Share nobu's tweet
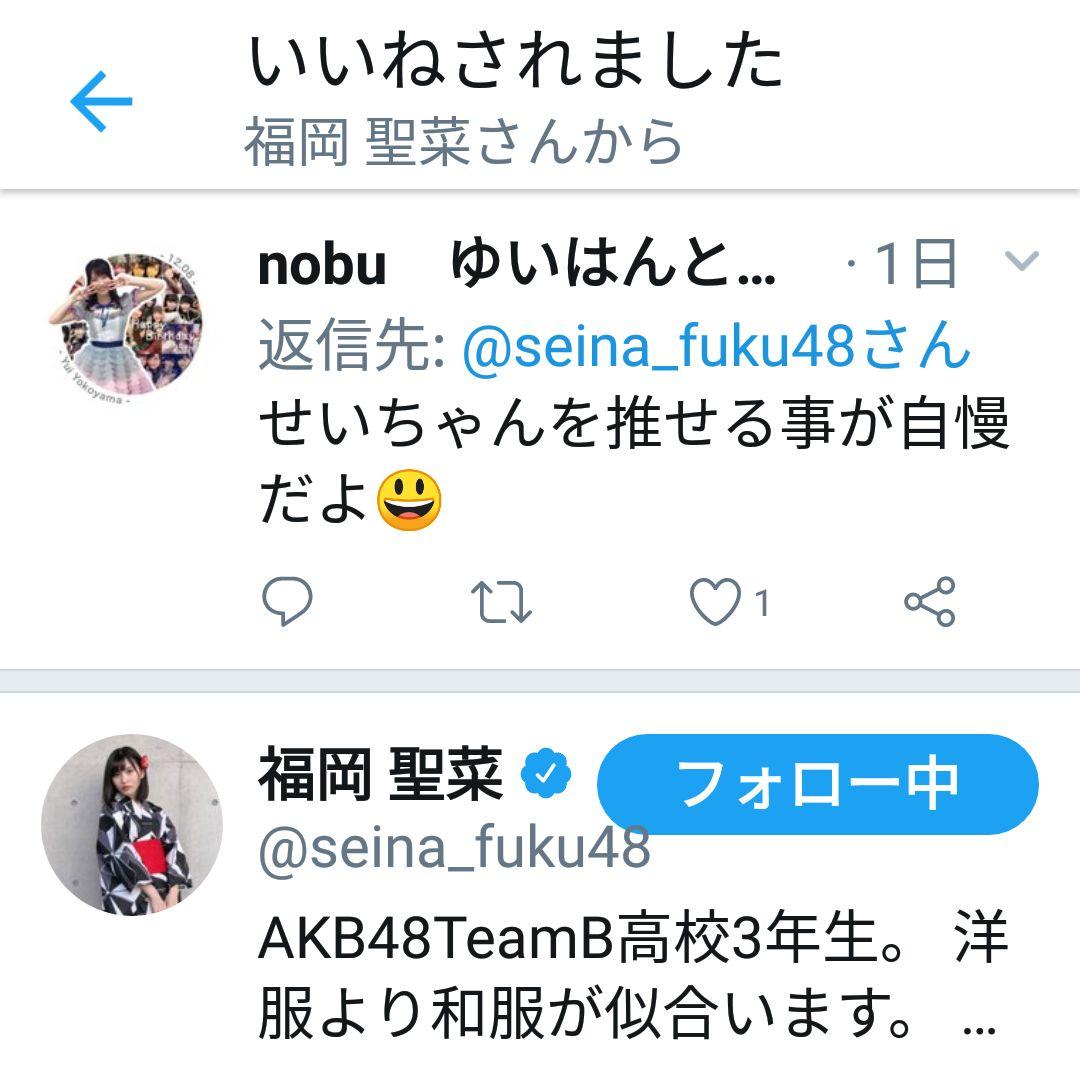This screenshot has height=1080, width=1080. point(930,602)
